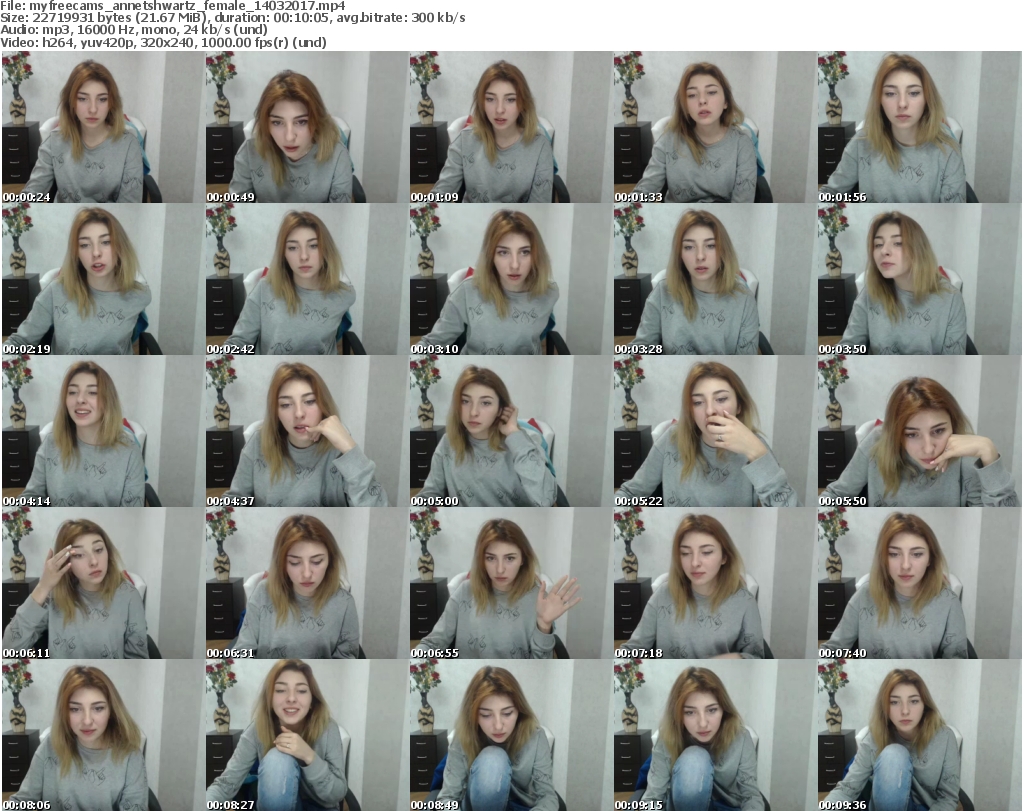Select the thumbnail timestamped 00:03:50
This screenshot has height=811, width=1024.
coord(919,279)
